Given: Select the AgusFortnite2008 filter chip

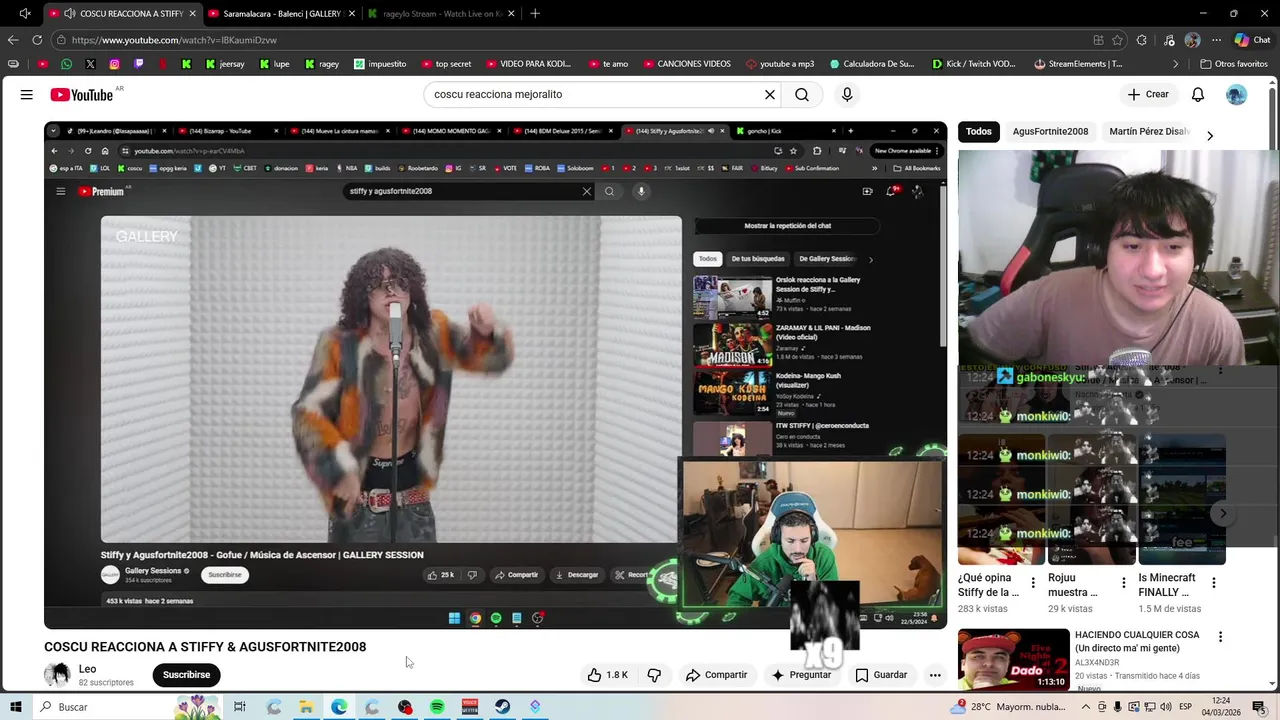Looking at the screenshot, I should point(1050,132).
